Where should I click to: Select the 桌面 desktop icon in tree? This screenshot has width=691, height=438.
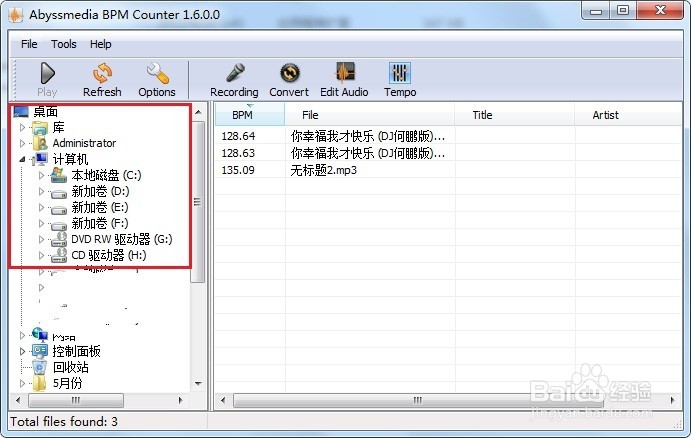[21, 111]
